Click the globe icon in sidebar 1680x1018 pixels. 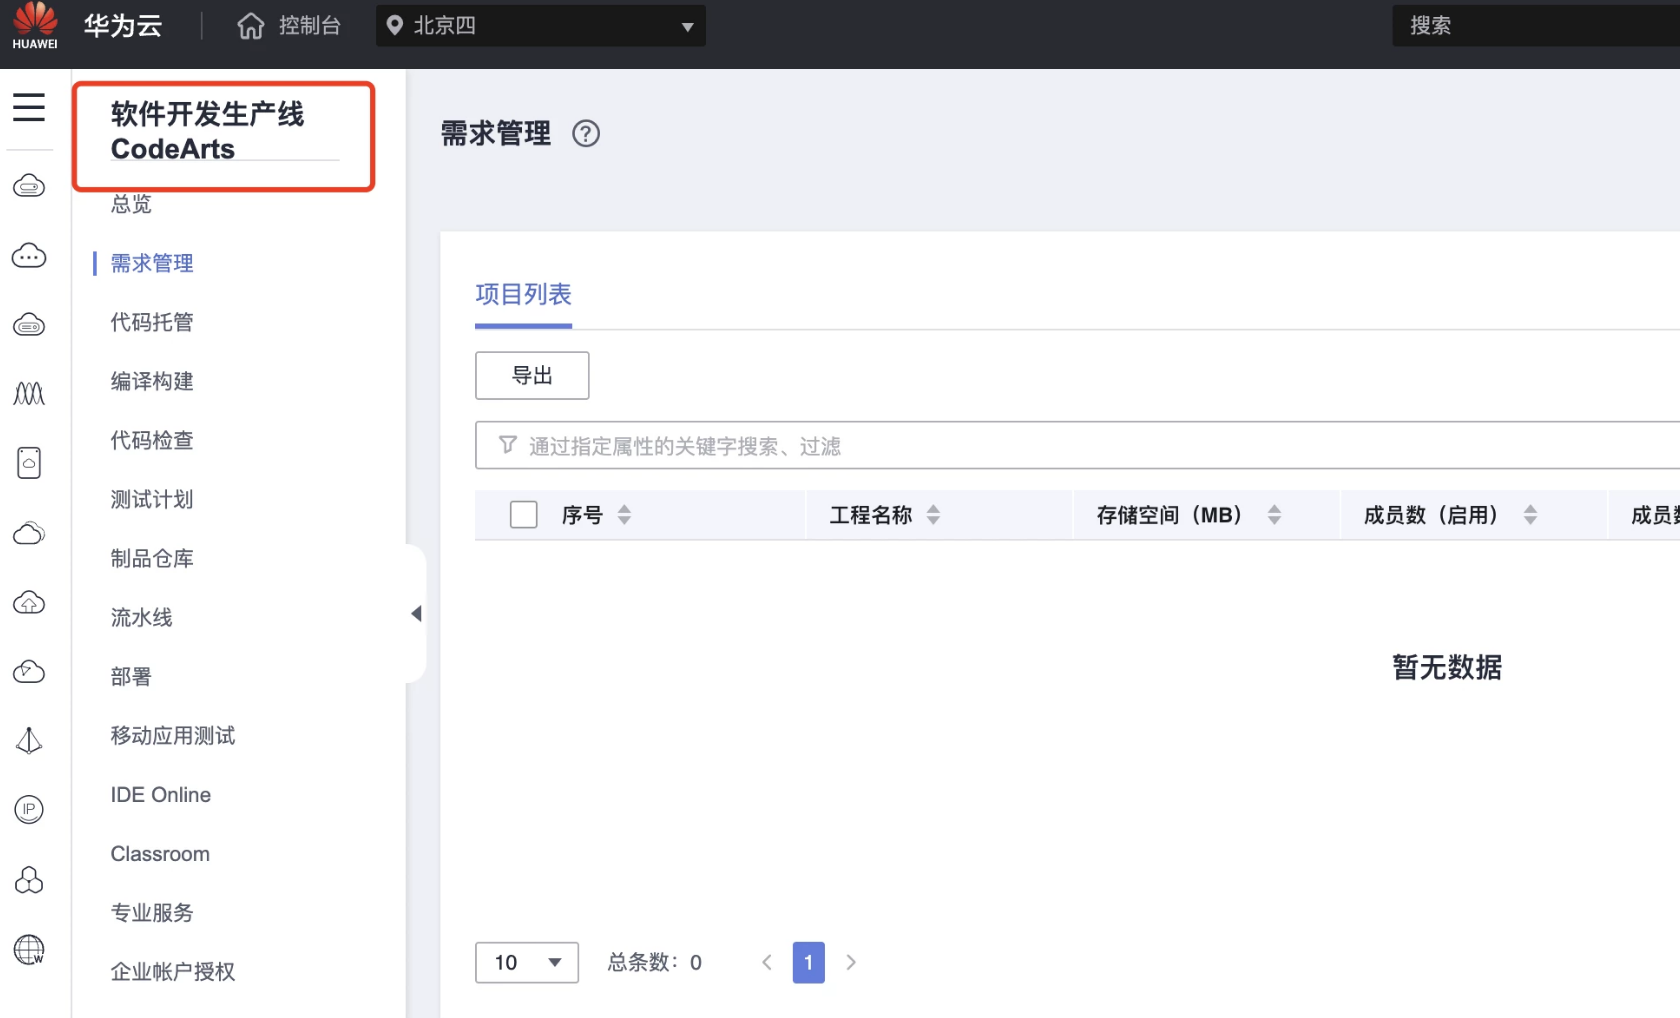pyautogui.click(x=29, y=949)
